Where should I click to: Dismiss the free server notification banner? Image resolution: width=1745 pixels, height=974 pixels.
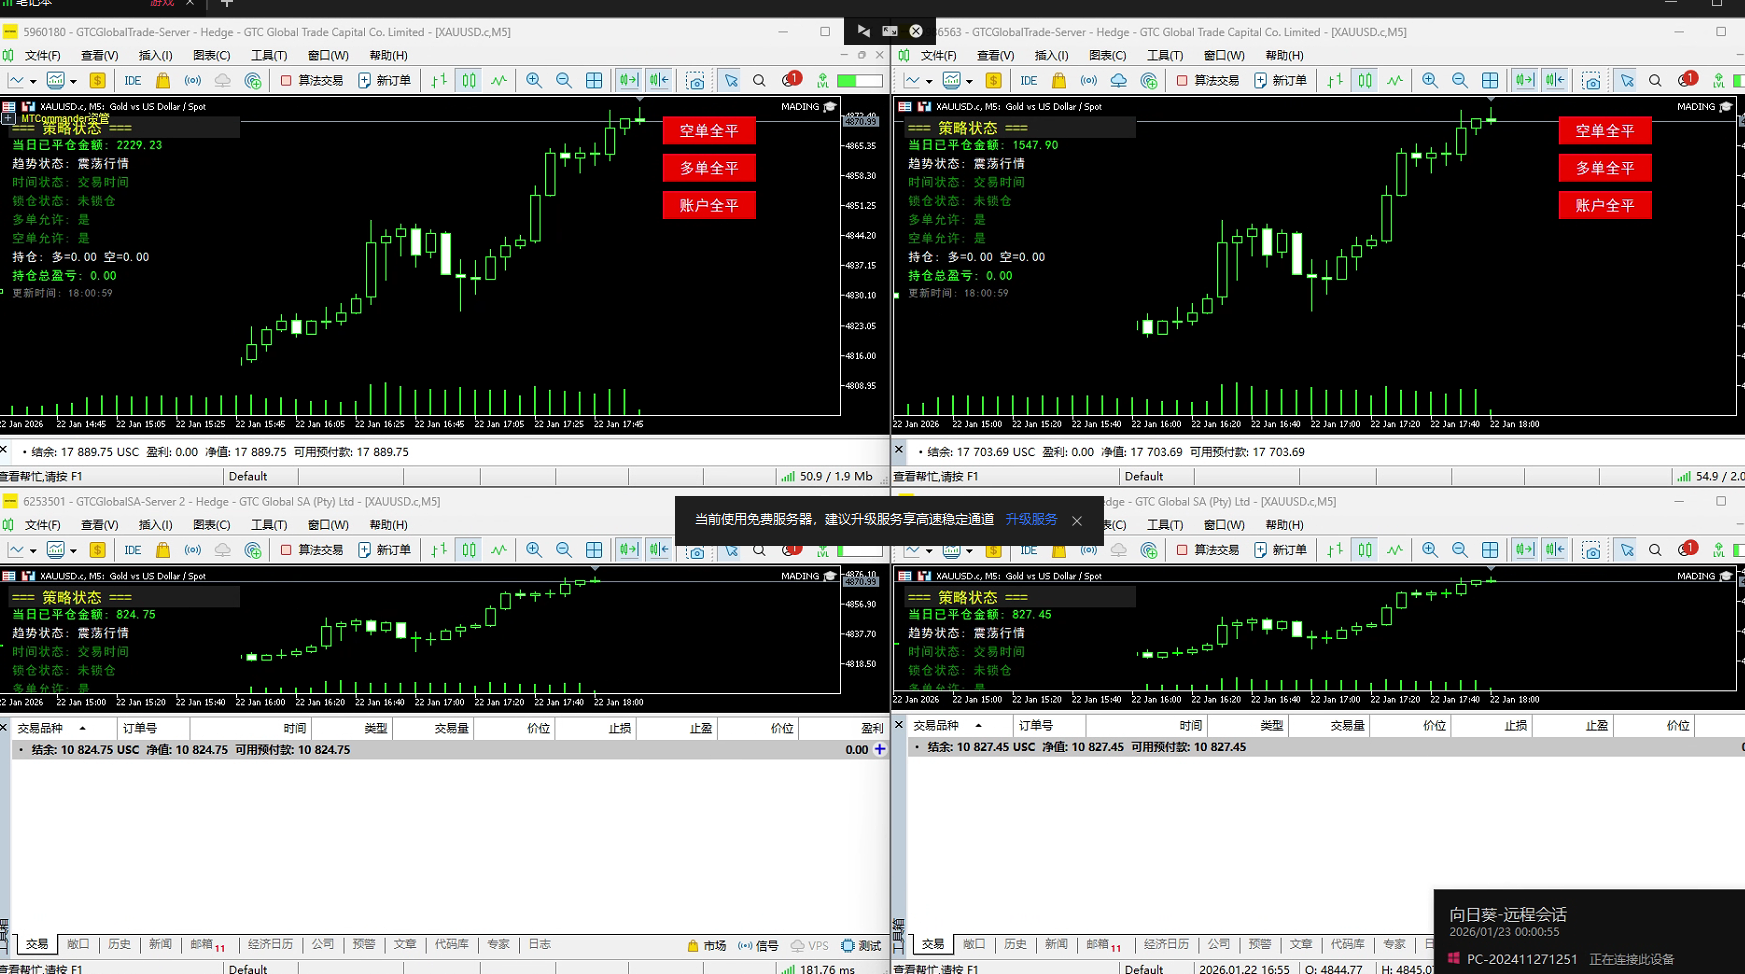tap(1077, 521)
